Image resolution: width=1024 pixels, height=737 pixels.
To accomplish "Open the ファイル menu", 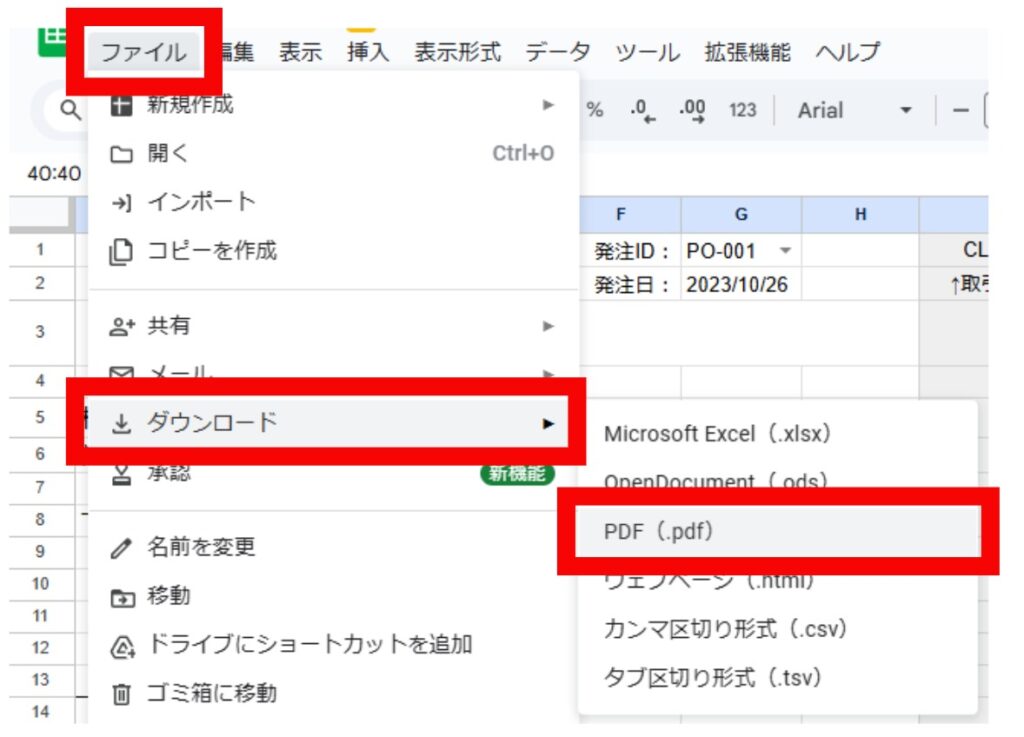I will pos(143,52).
